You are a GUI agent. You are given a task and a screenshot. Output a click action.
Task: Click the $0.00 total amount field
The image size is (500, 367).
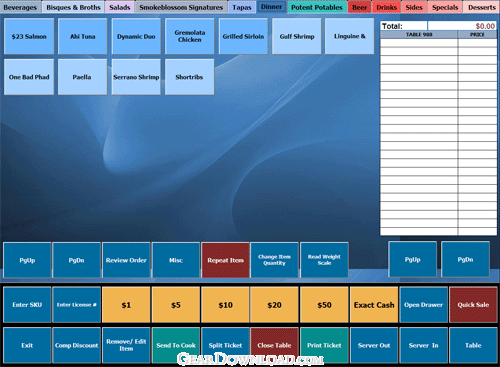point(462,26)
